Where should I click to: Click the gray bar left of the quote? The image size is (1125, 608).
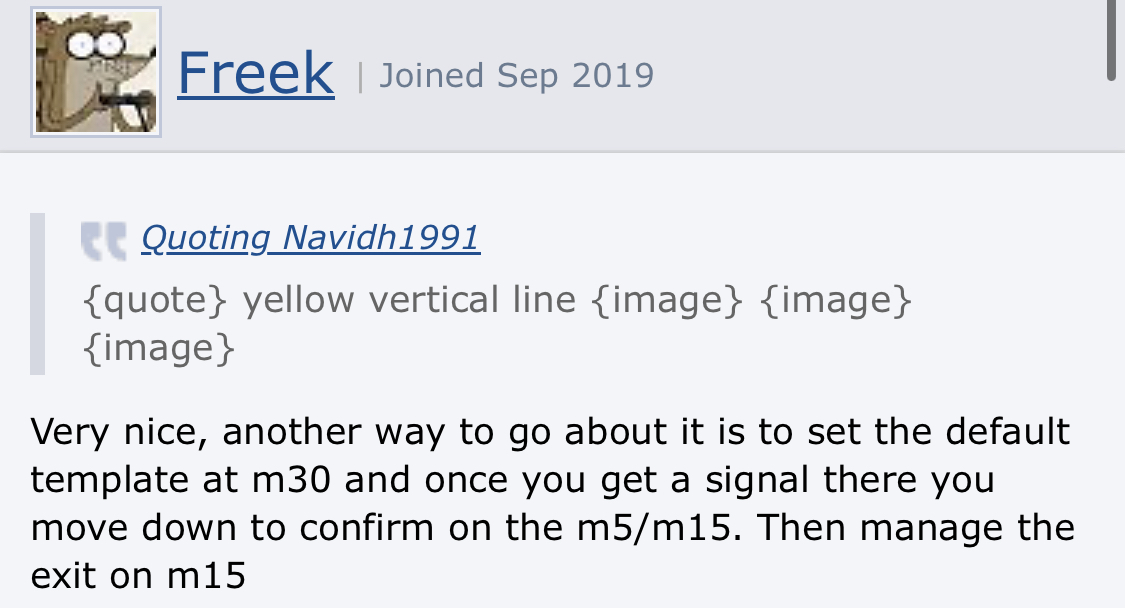pos(38,294)
